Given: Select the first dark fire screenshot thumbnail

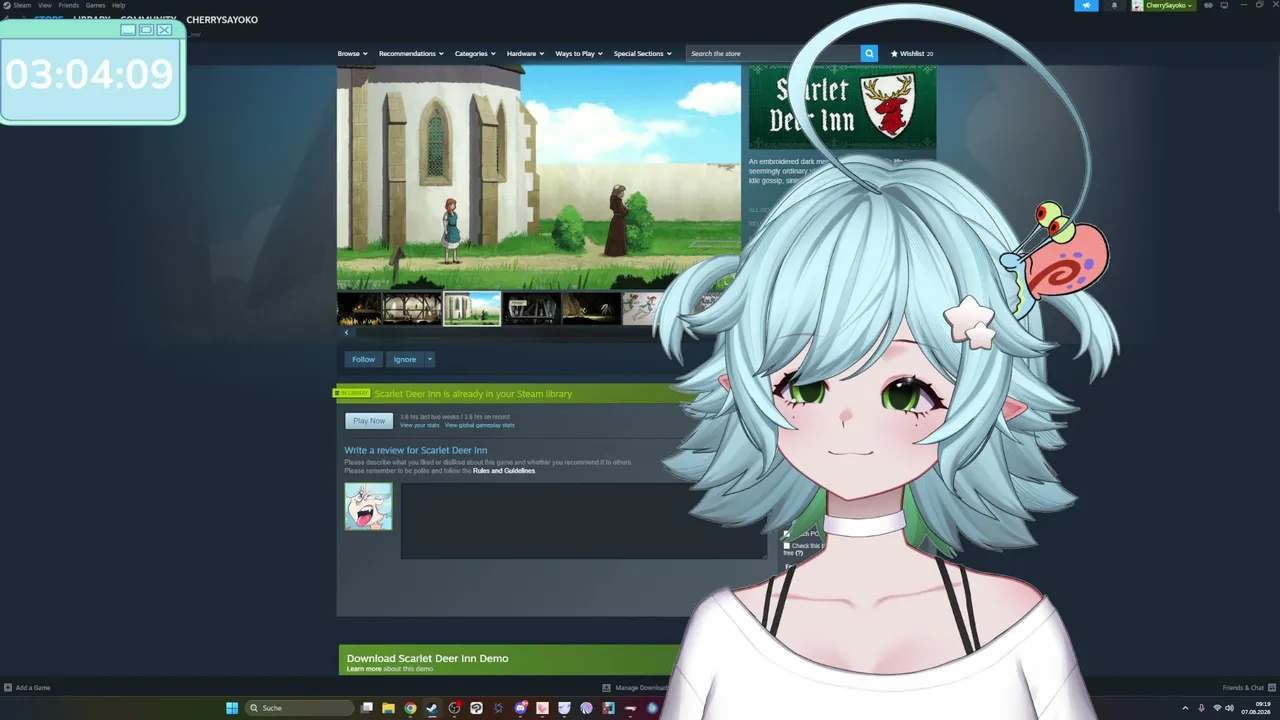Looking at the screenshot, I should click(x=359, y=309).
